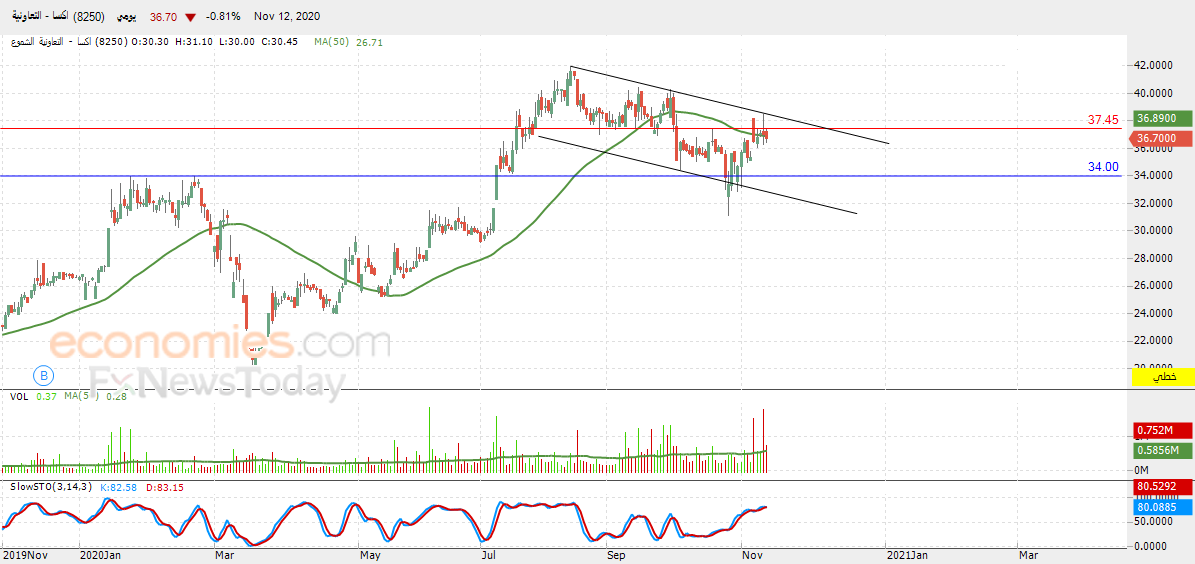Click the VOL indicator label

pos(20,396)
